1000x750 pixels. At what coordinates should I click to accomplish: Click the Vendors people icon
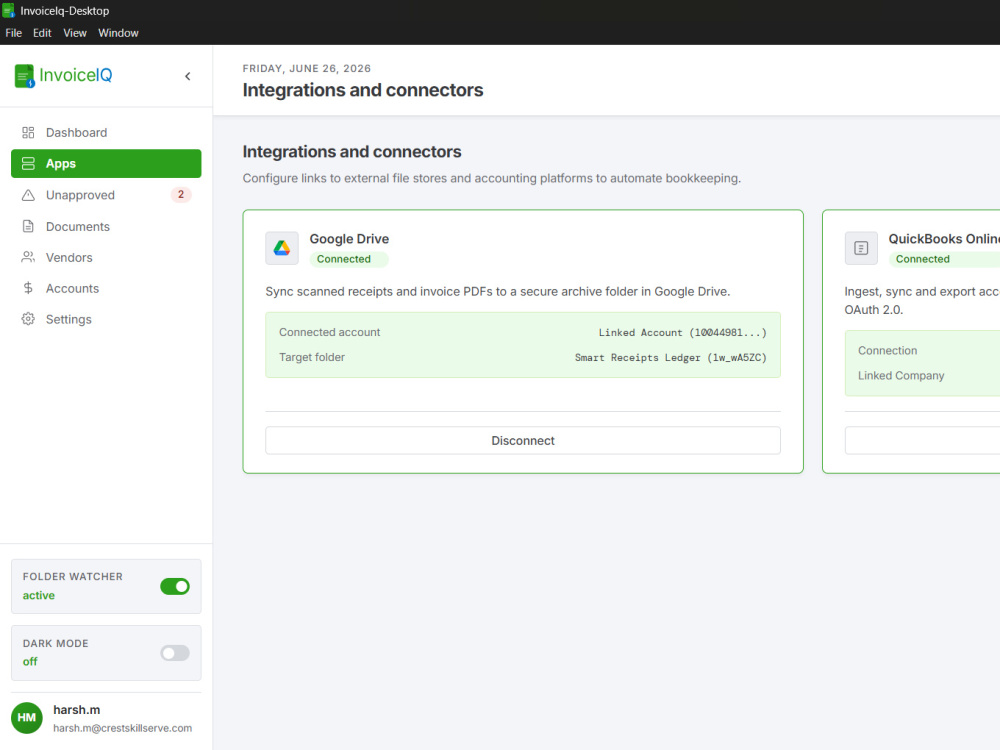28,257
